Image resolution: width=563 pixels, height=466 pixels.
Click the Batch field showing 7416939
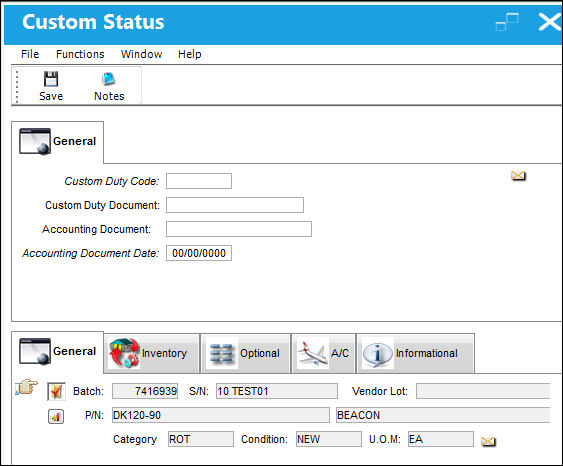(x=145, y=391)
